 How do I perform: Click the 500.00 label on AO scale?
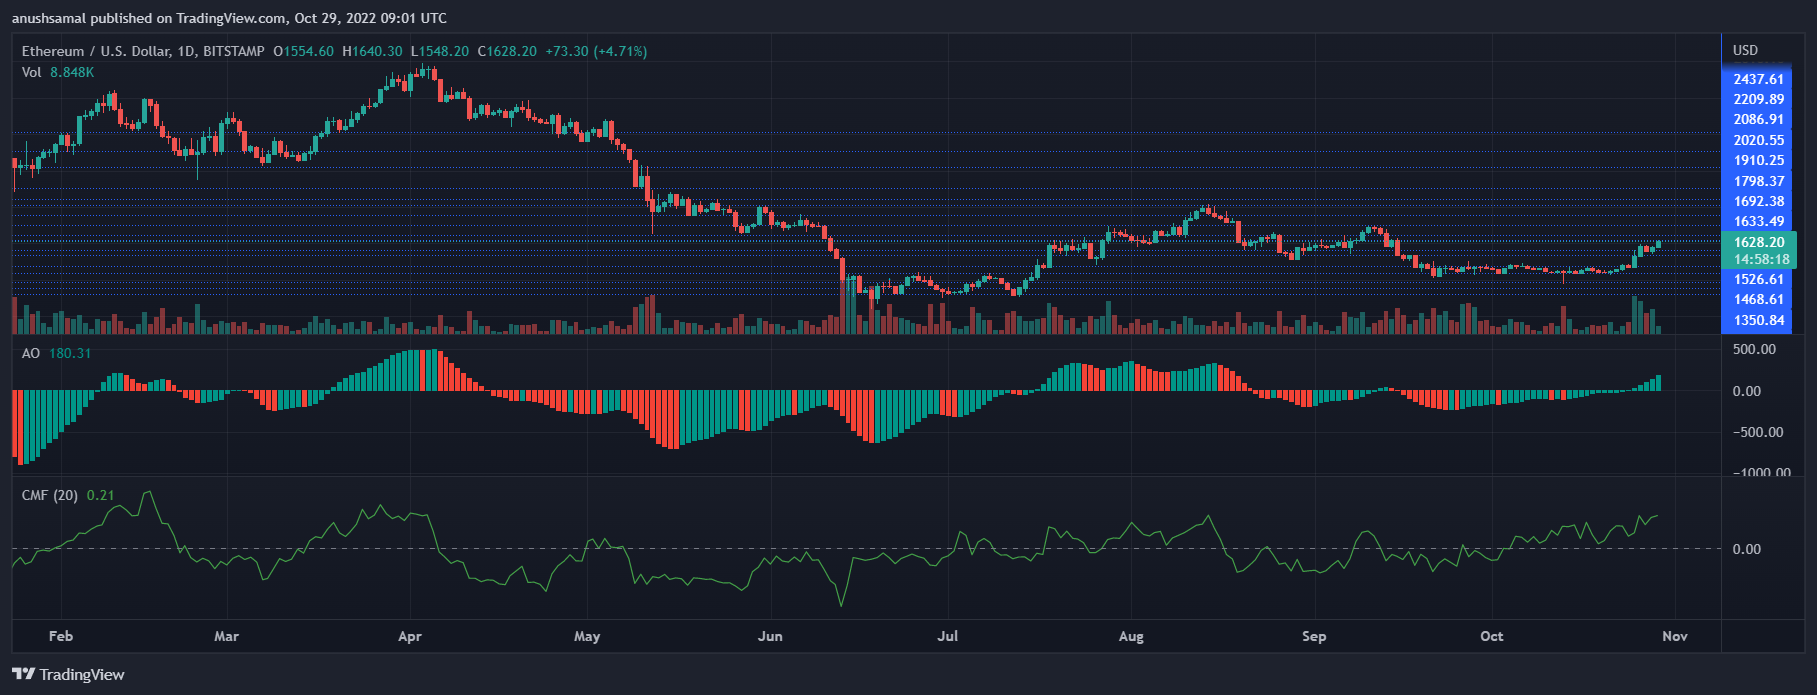1754,349
